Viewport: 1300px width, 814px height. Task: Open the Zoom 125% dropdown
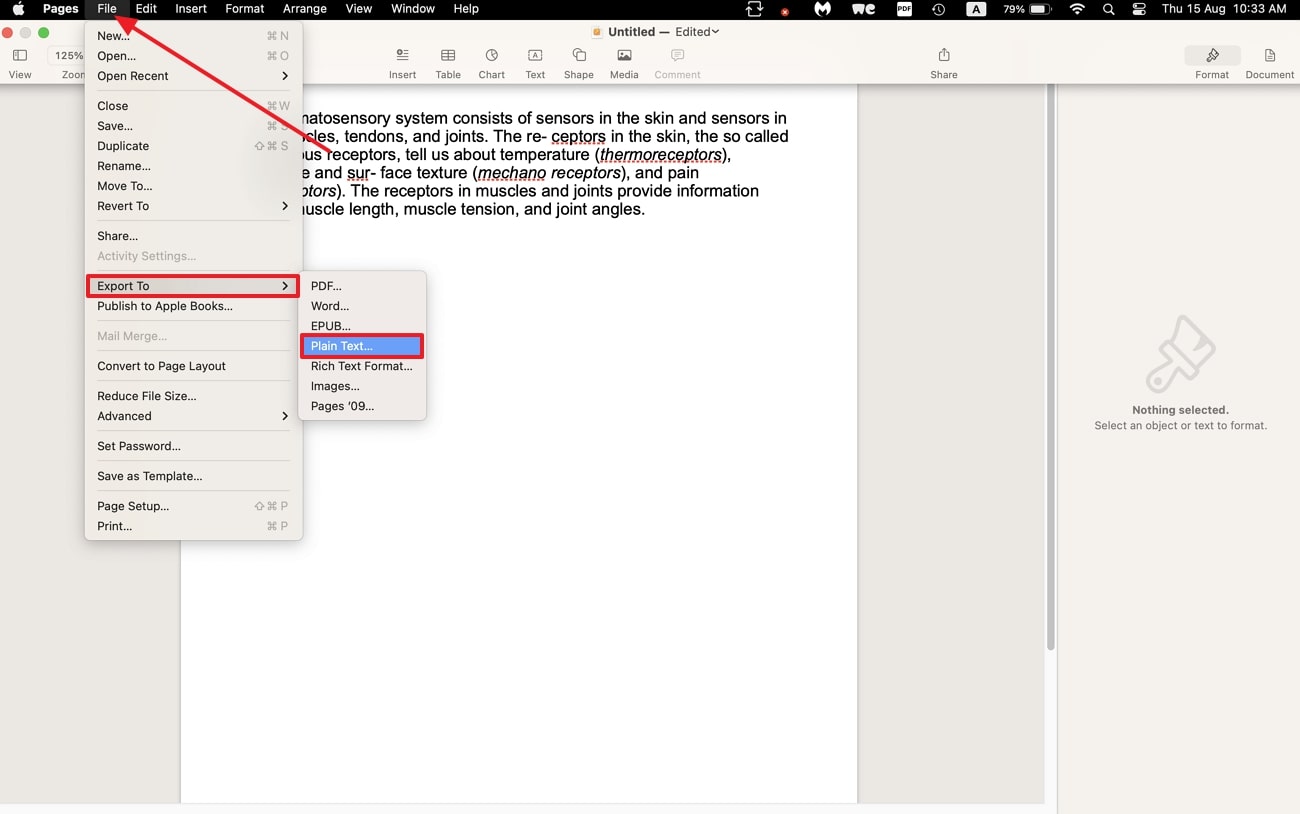point(66,56)
